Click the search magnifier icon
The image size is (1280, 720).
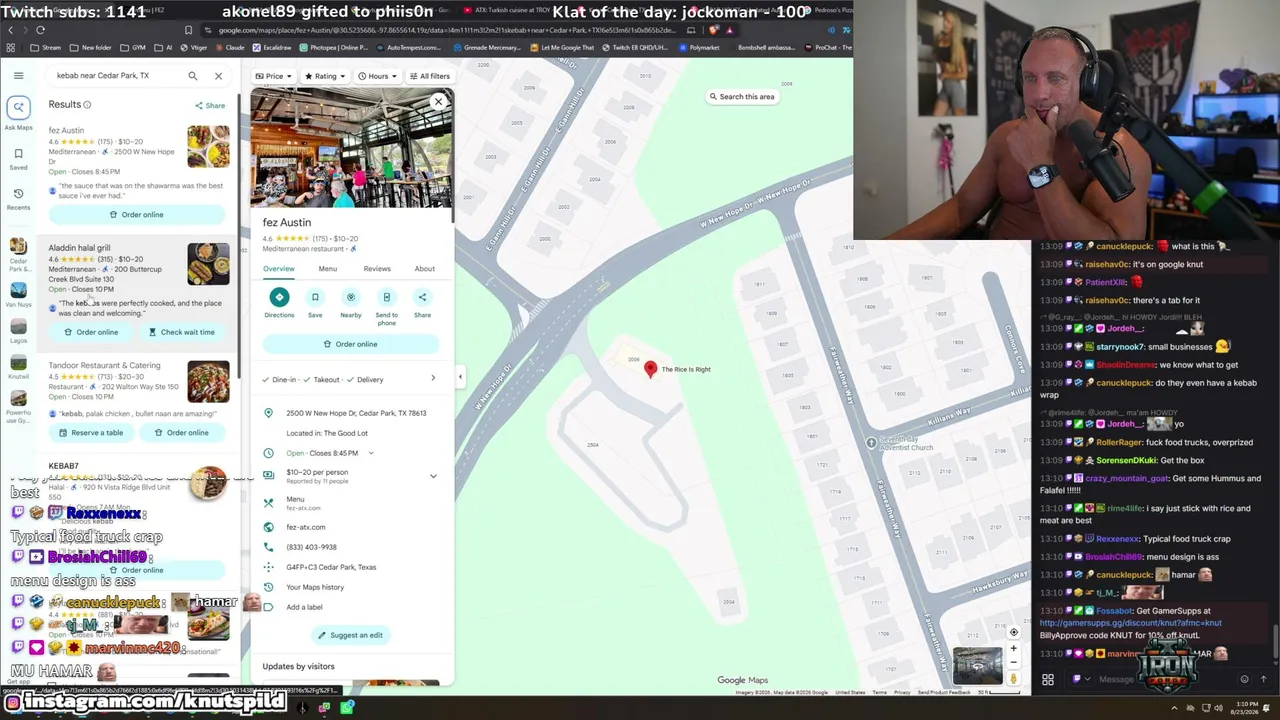[193, 76]
